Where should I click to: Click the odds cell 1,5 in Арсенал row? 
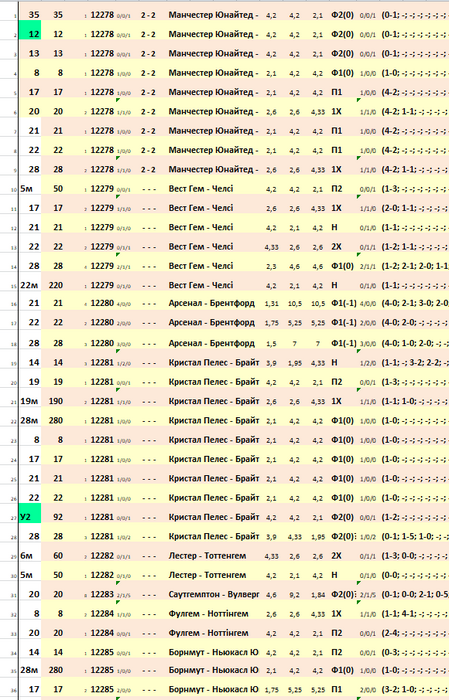pos(271,344)
